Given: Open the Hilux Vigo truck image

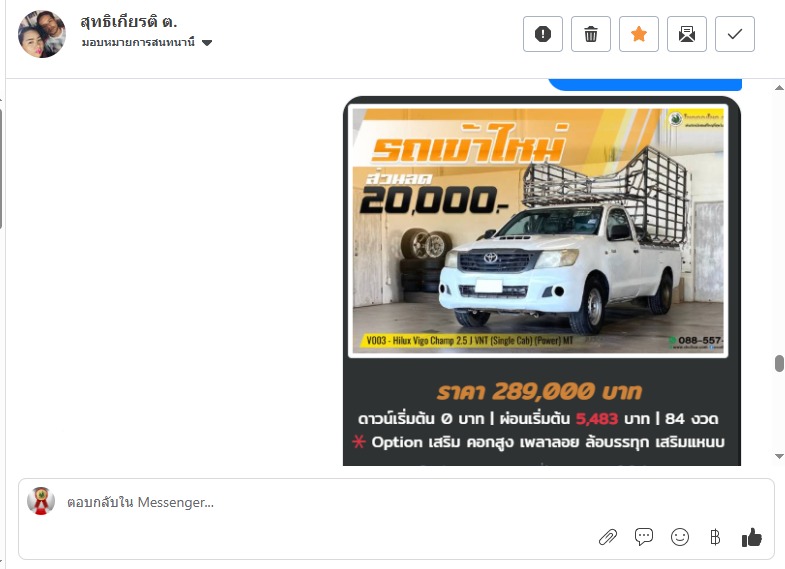Looking at the screenshot, I should (x=538, y=231).
